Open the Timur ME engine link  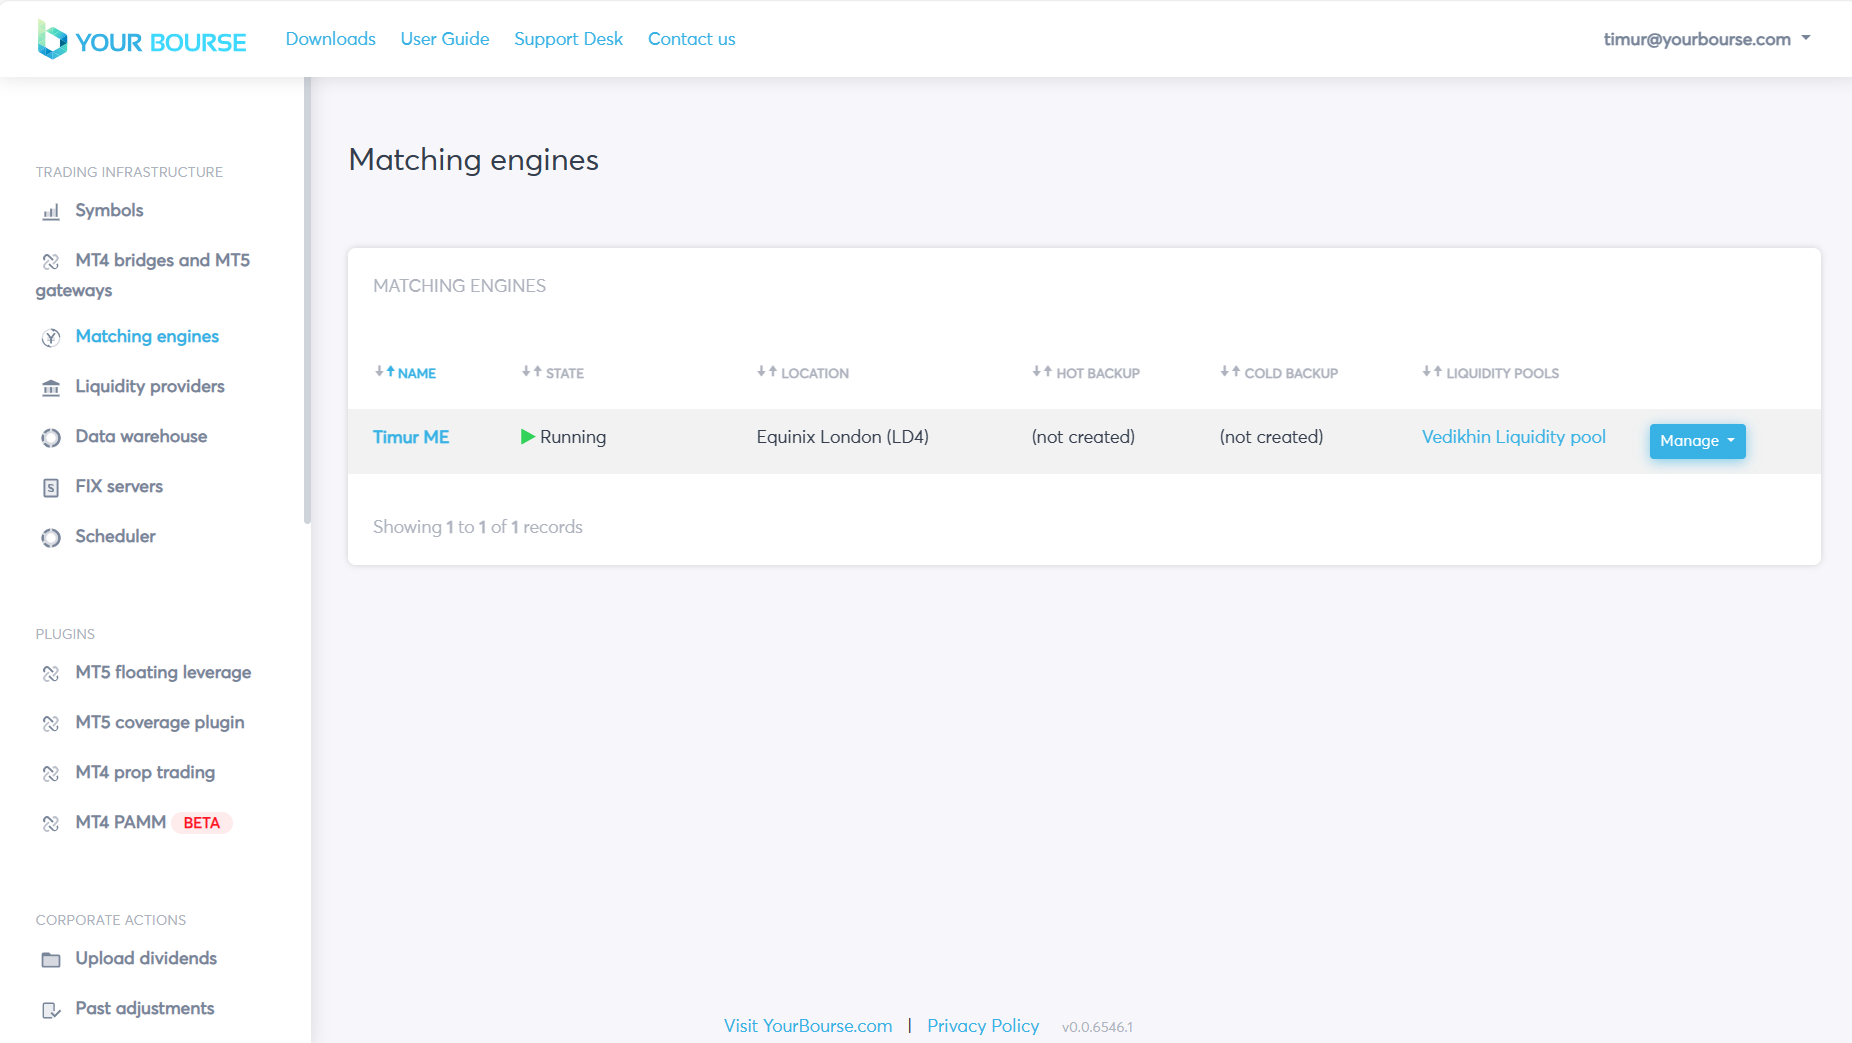click(x=410, y=437)
